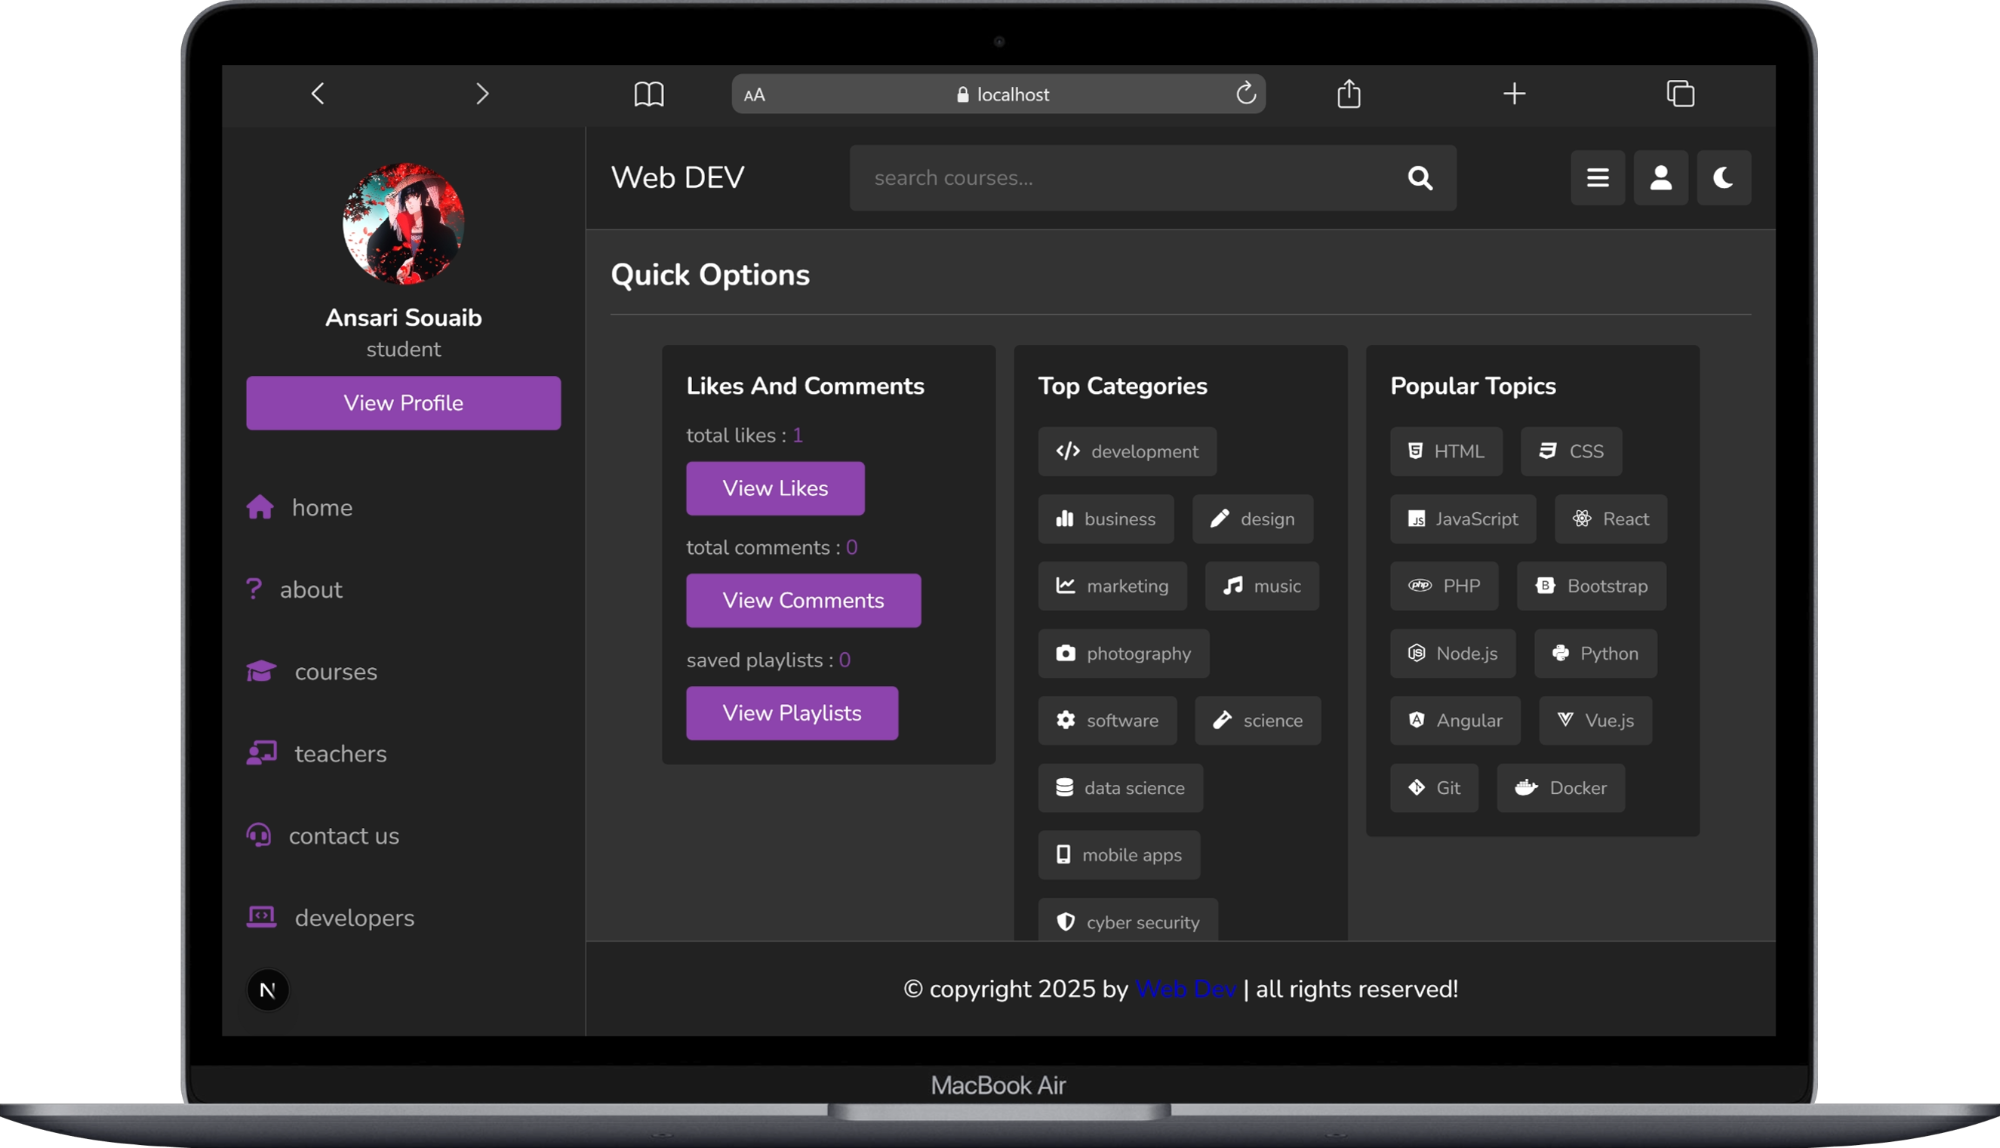
Task: Select the software category
Action: [1107, 720]
